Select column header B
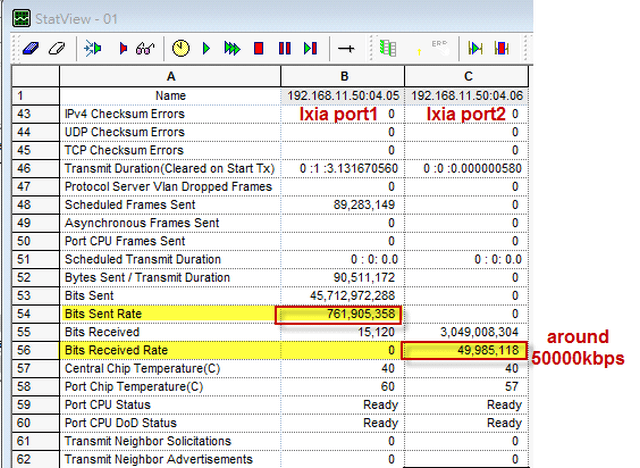Screen dimensions: 640x468 click(x=343, y=76)
